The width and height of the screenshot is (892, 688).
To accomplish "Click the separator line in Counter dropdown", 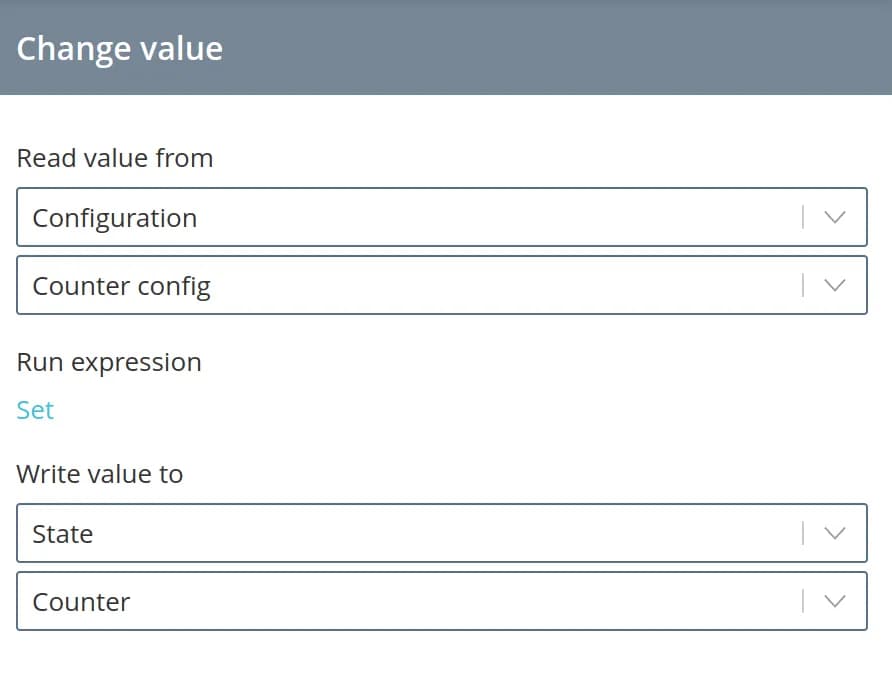I will tap(802, 601).
